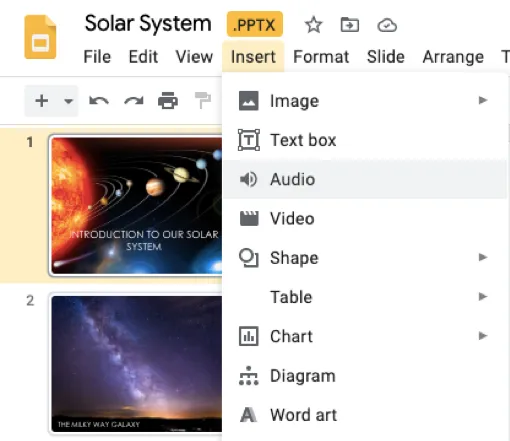Open the Arrange menu
This screenshot has height=441, width=510.
tap(453, 57)
